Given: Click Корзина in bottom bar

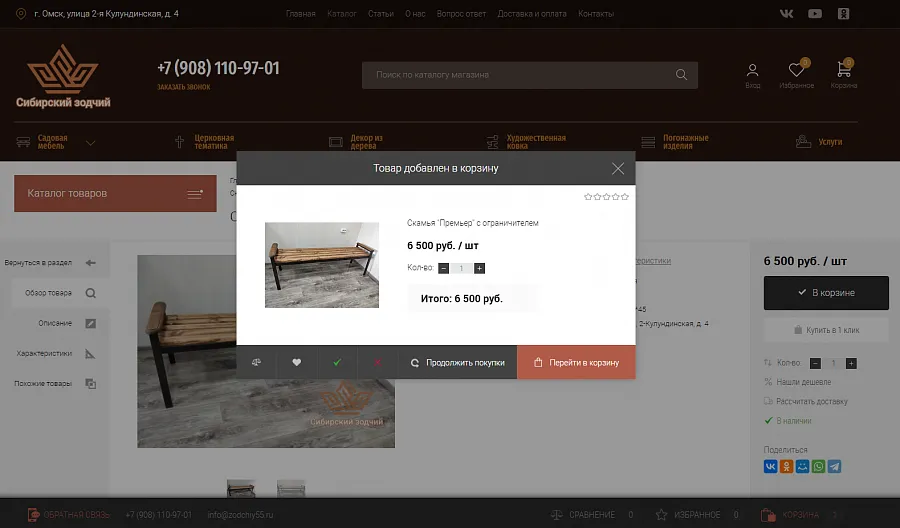Looking at the screenshot, I should (x=799, y=515).
